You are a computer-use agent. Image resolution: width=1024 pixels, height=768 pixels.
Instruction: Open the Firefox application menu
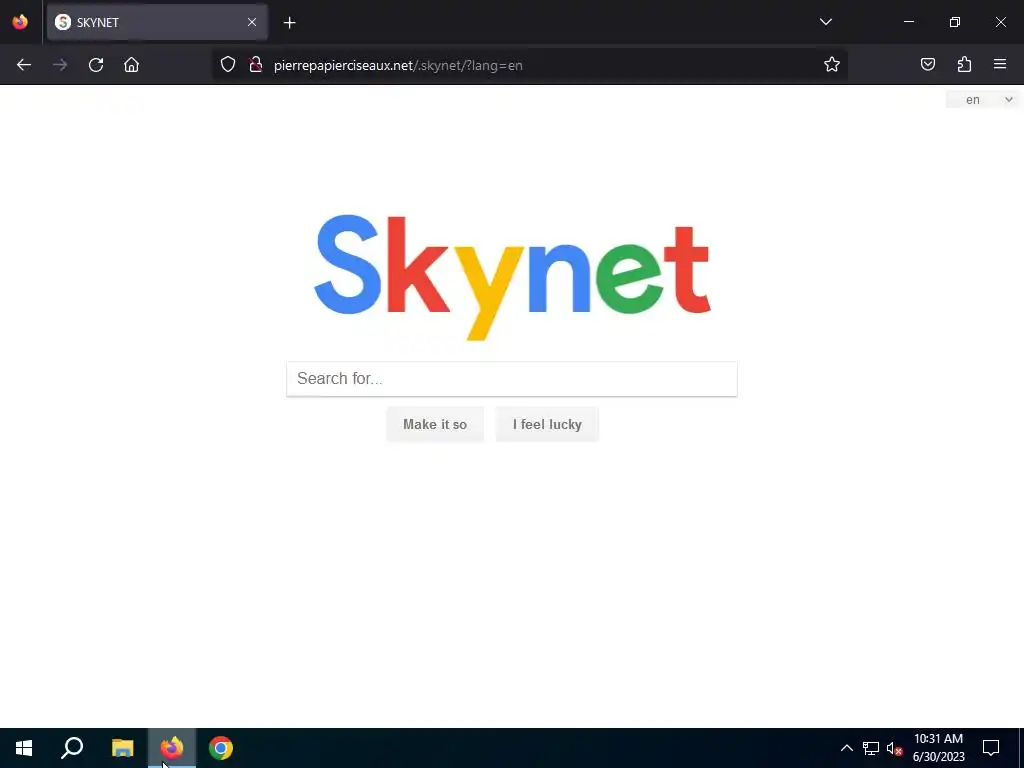point(1000,65)
